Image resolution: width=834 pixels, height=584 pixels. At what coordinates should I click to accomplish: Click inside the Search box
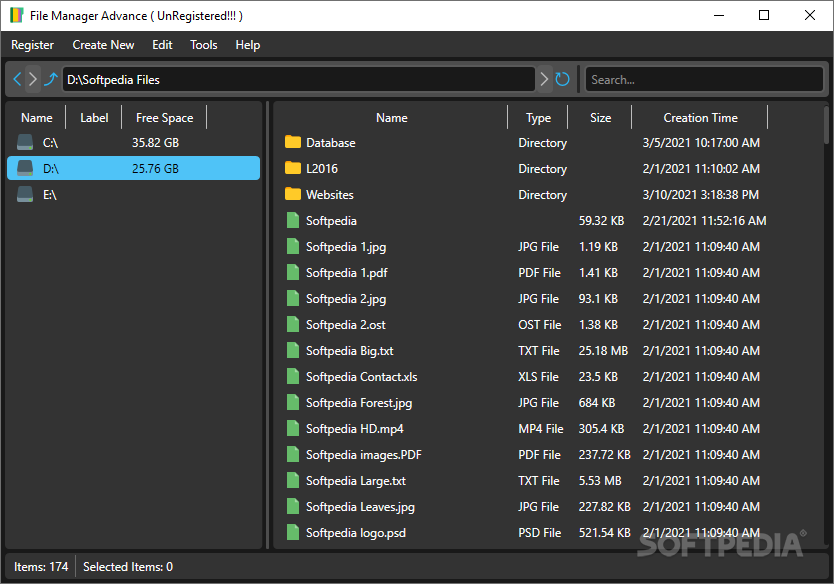point(704,79)
